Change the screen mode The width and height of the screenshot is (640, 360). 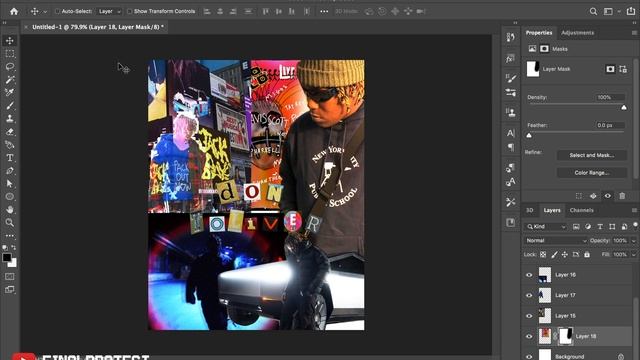(x=10, y=290)
